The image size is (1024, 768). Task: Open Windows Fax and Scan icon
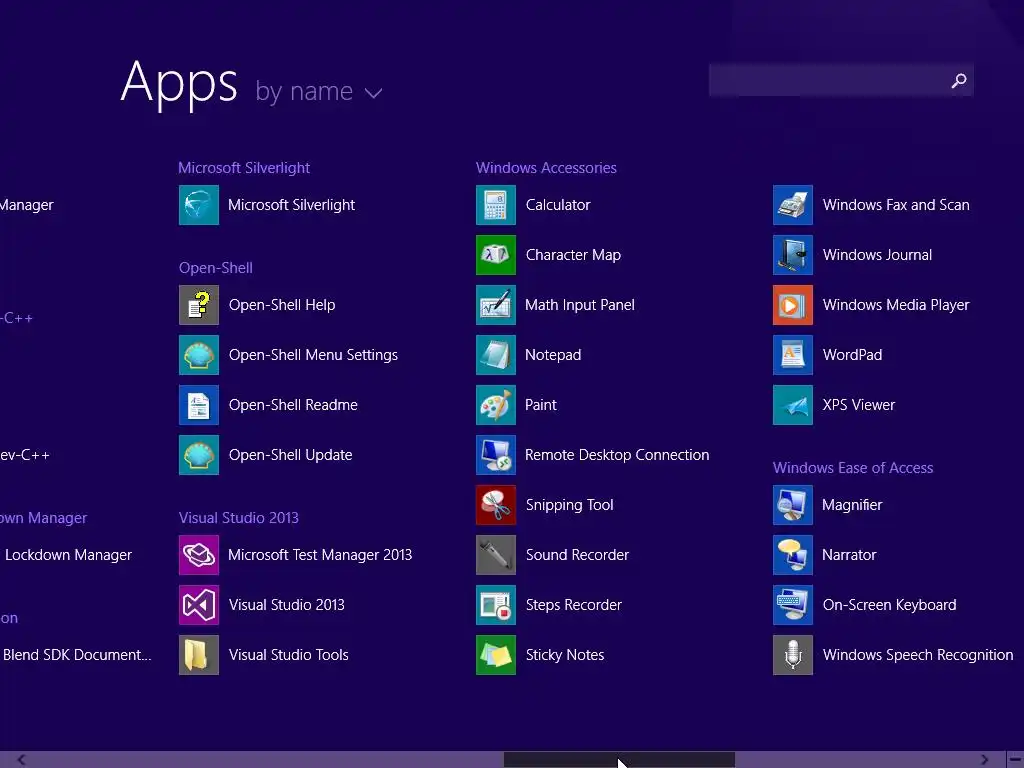(793, 205)
